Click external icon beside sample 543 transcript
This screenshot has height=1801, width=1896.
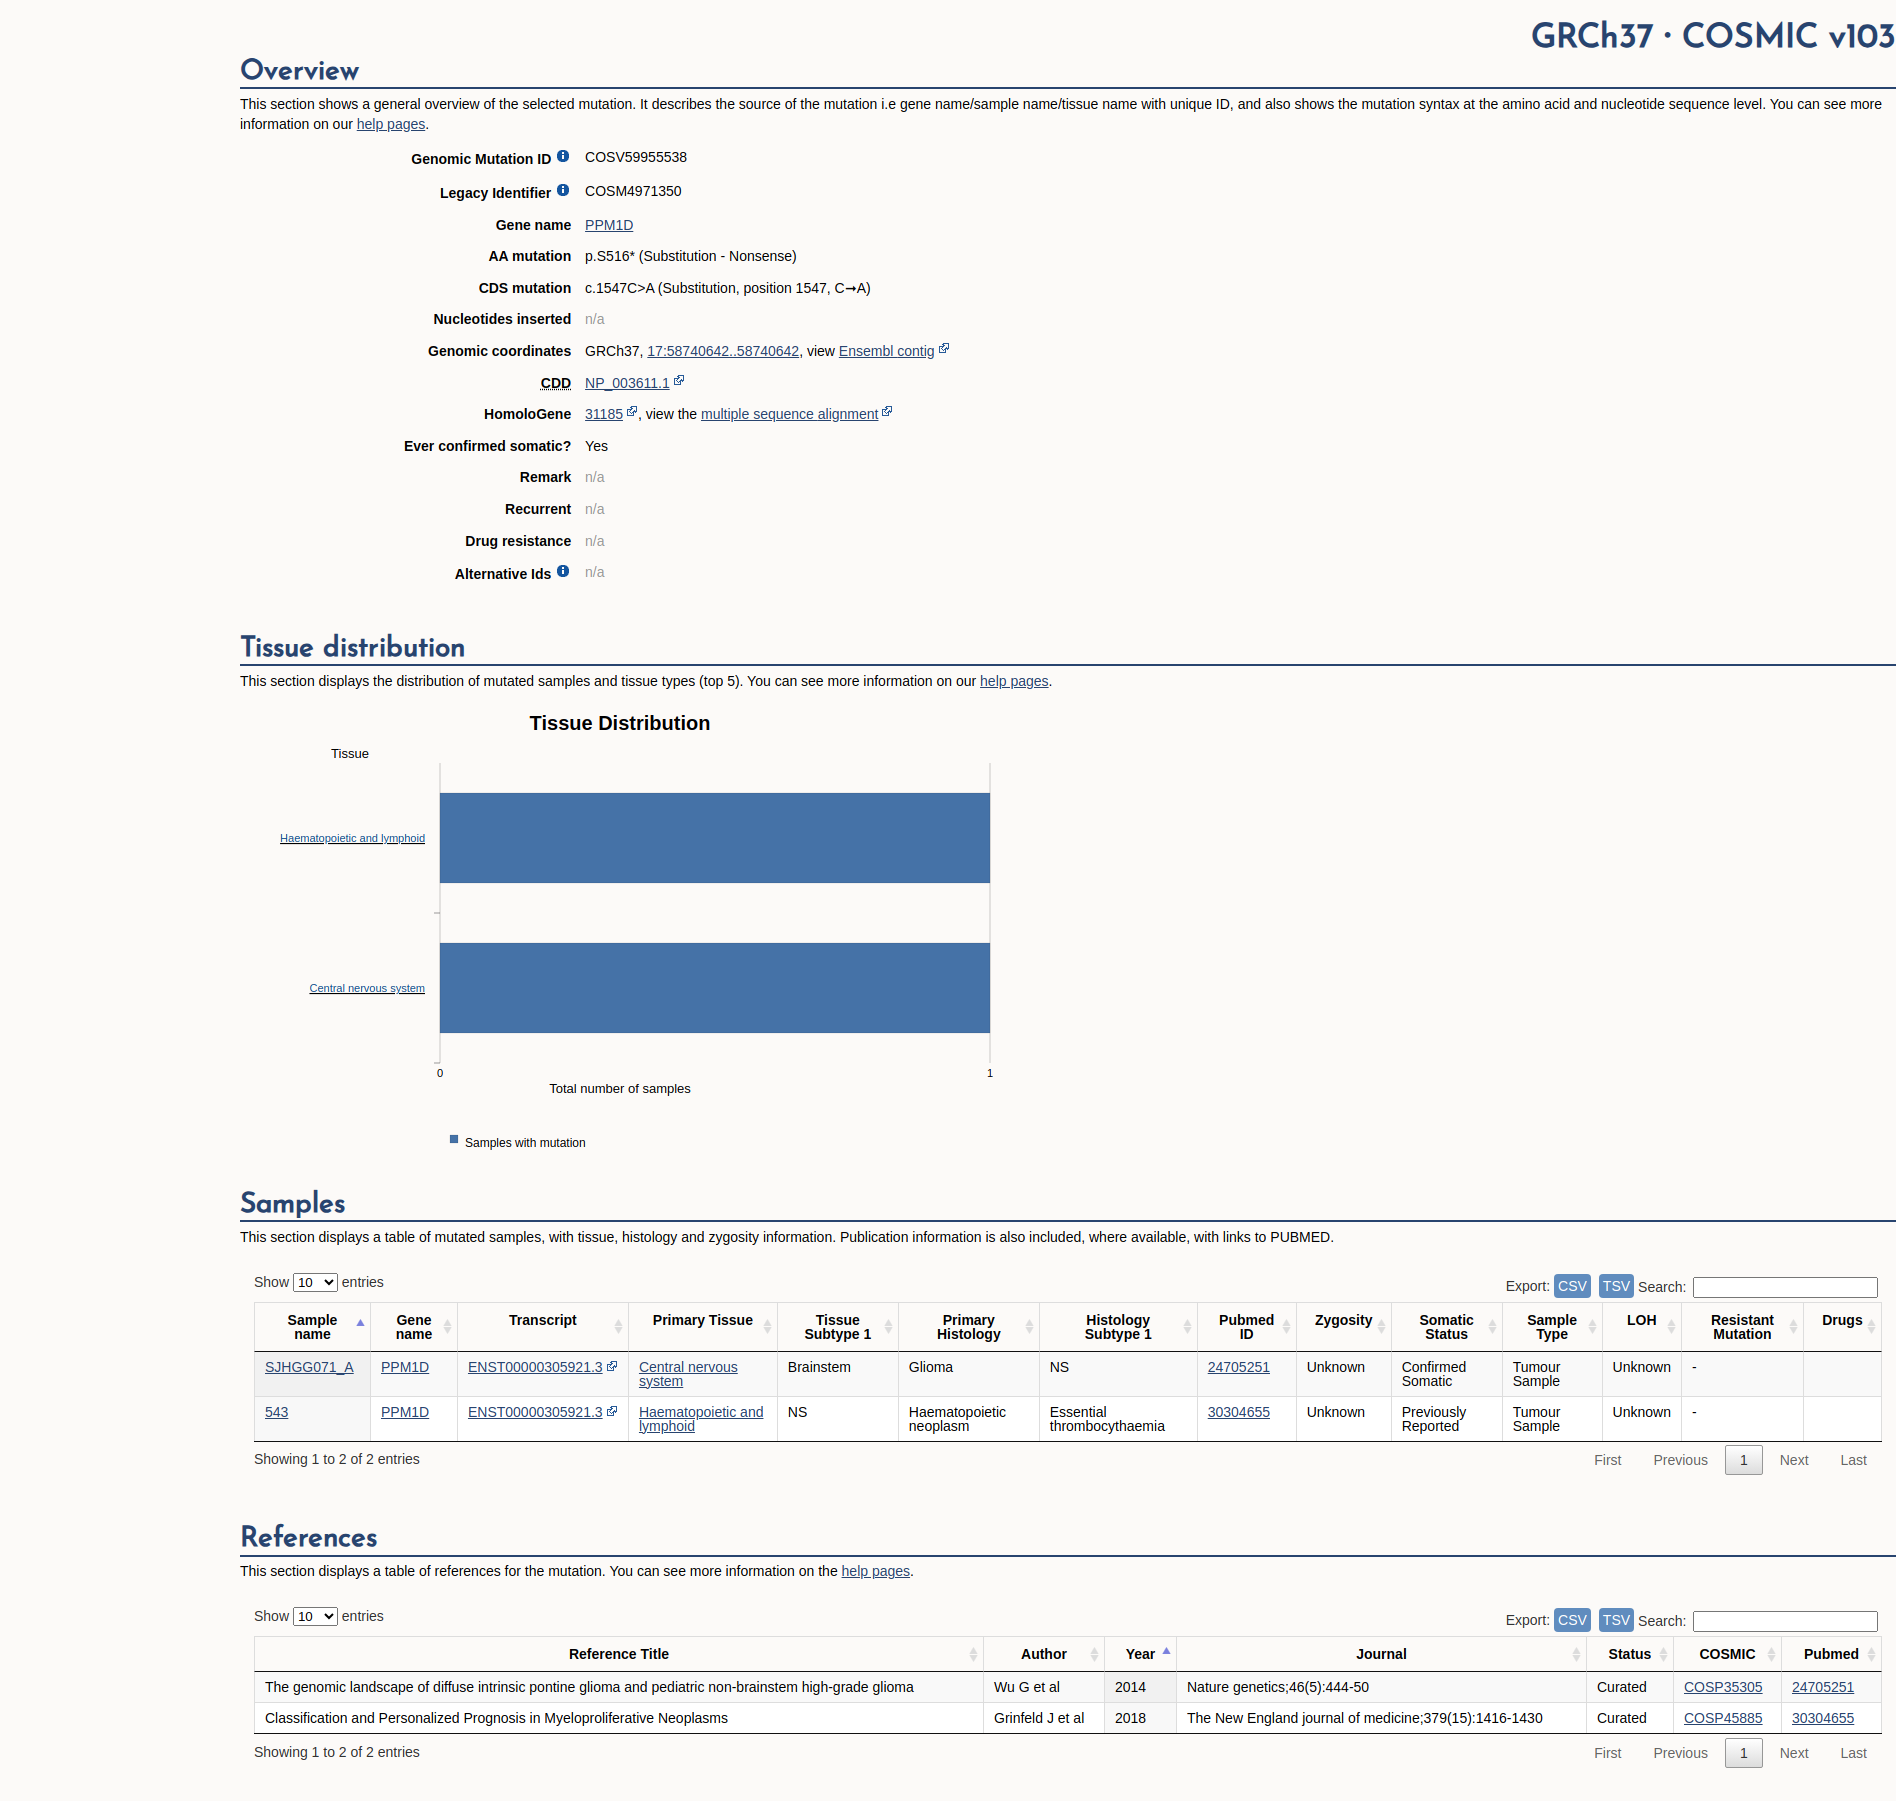pyautogui.click(x=612, y=1410)
